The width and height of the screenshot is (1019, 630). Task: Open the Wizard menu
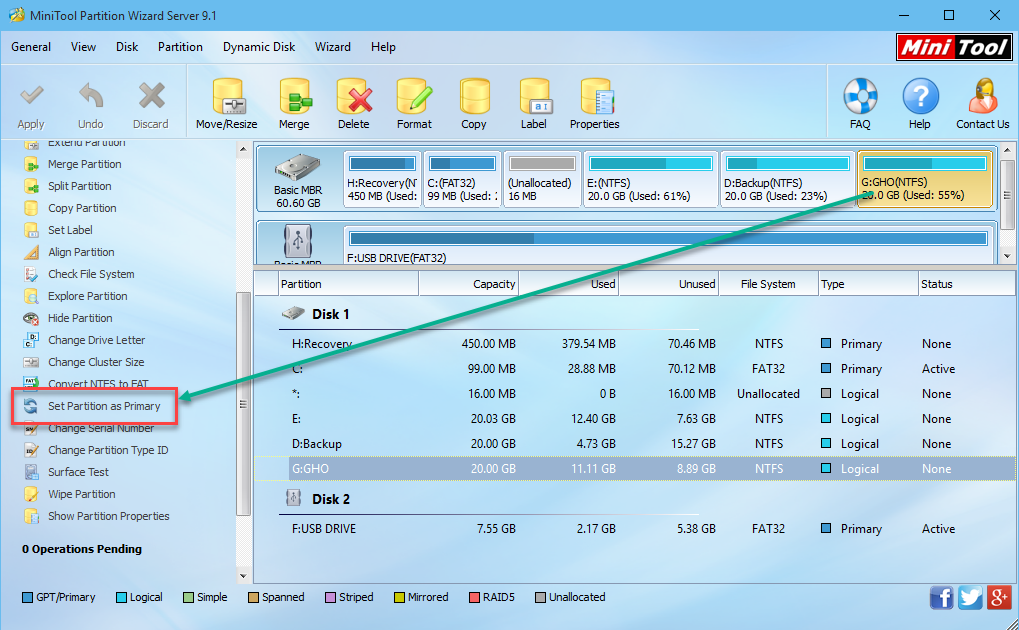(333, 47)
